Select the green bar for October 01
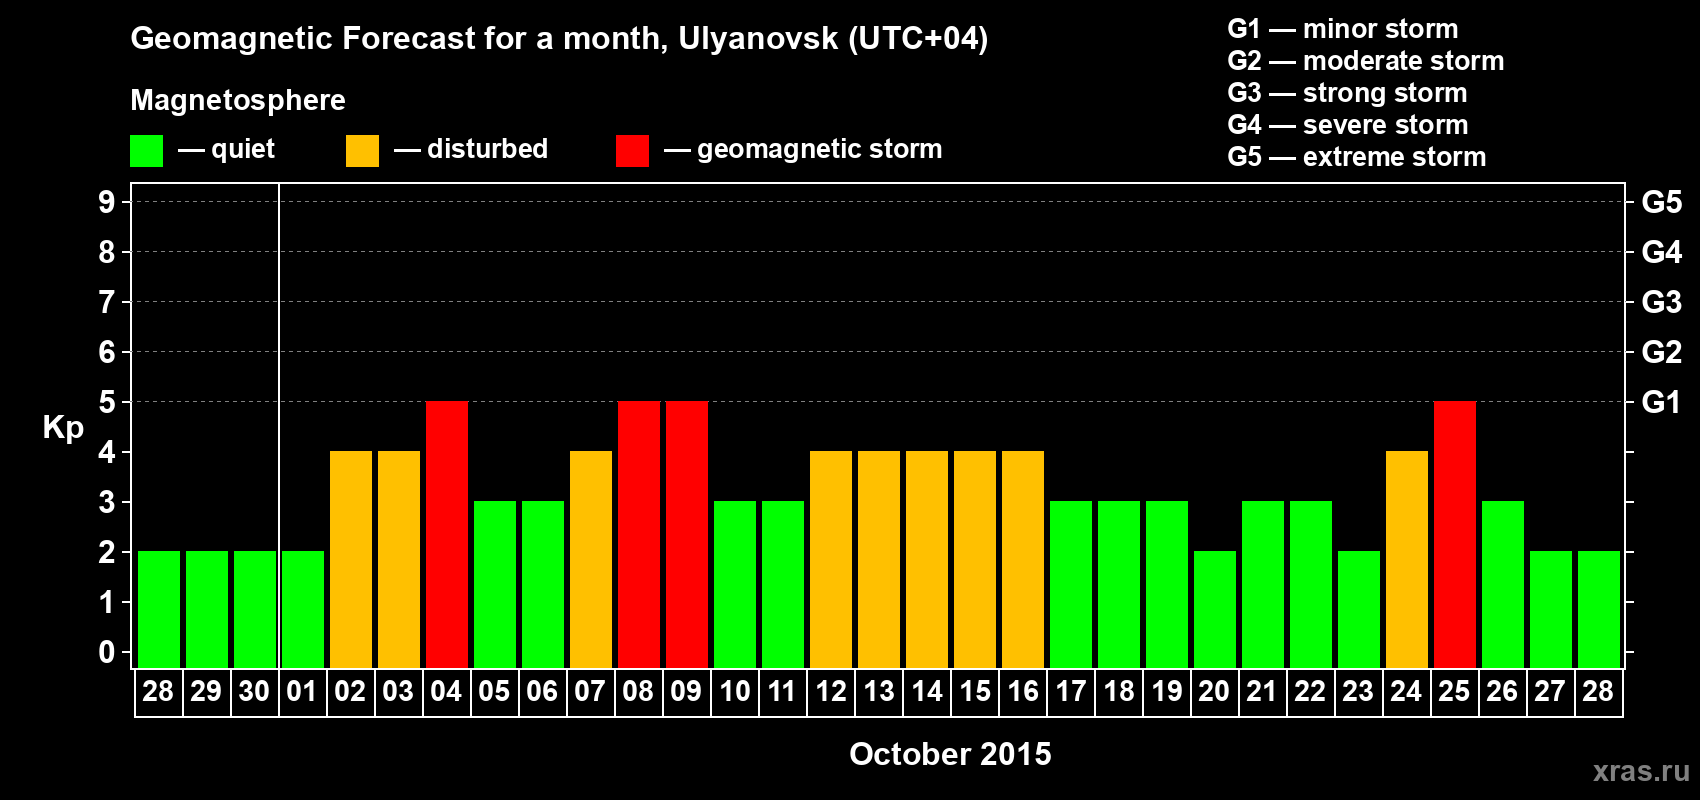 [x=302, y=609]
